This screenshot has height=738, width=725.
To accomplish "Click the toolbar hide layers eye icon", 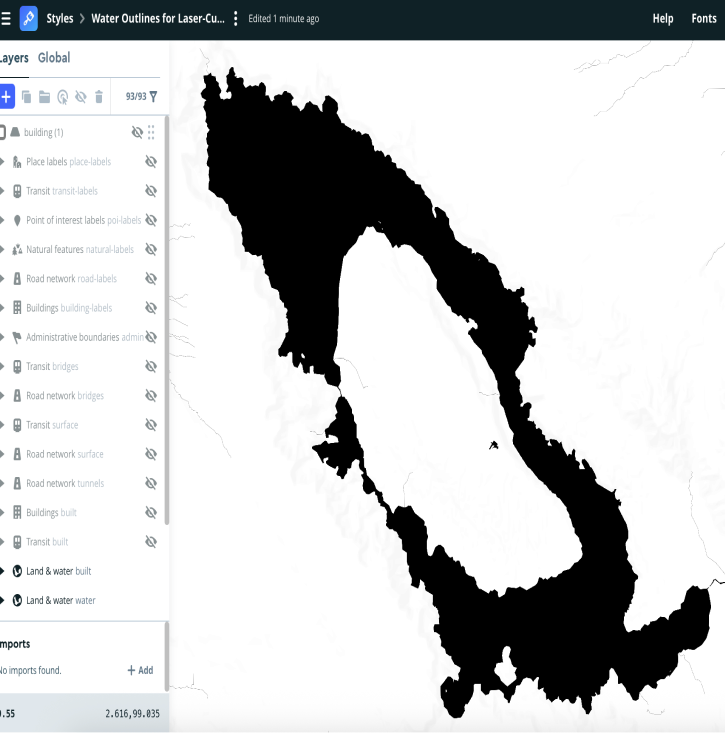I will [81, 97].
